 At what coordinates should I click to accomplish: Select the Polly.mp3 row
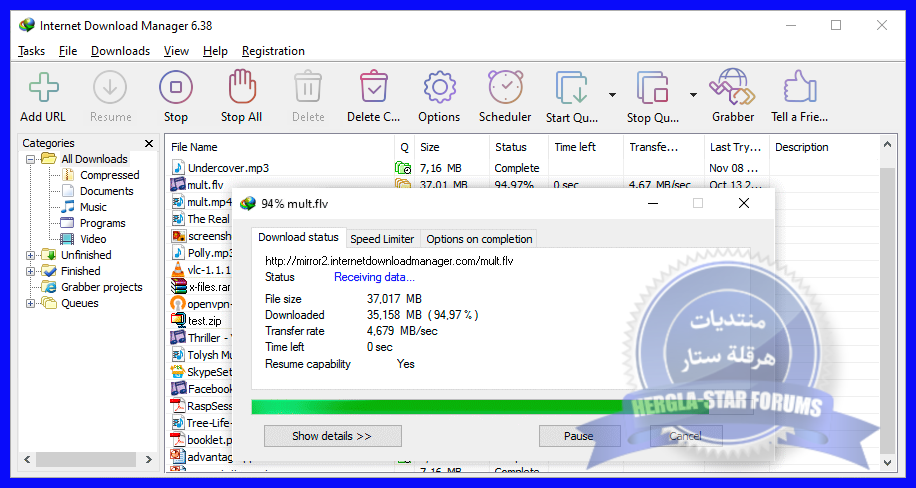pos(202,253)
